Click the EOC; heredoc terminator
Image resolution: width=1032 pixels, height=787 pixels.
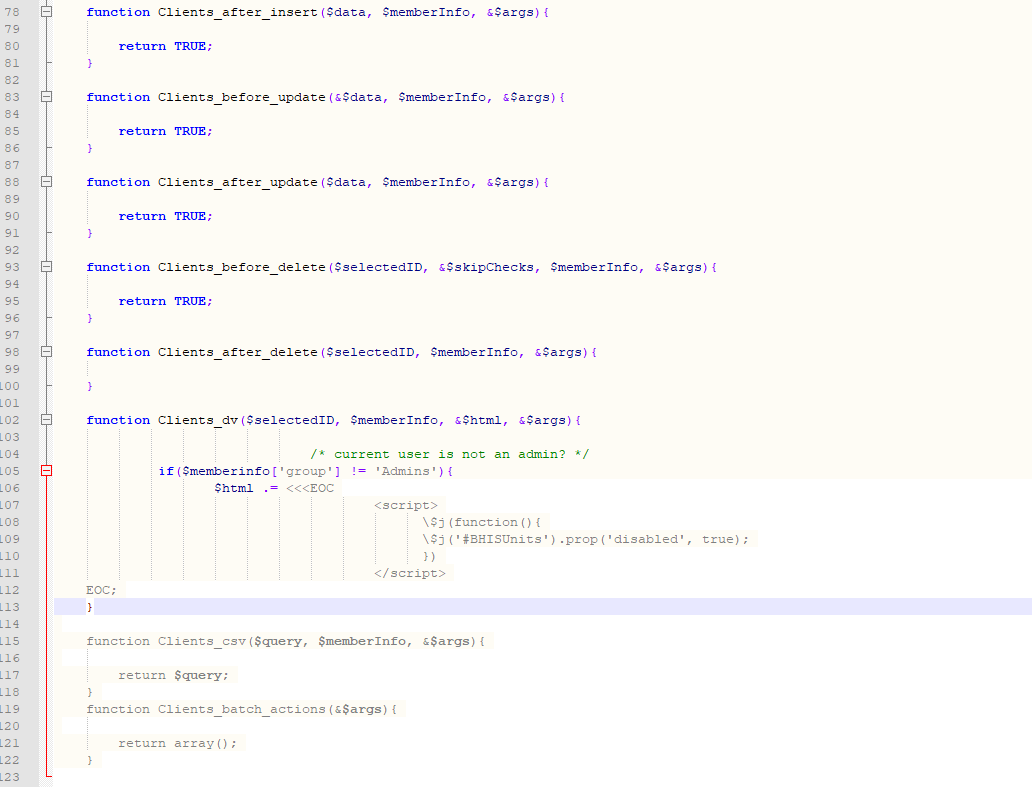point(101,590)
